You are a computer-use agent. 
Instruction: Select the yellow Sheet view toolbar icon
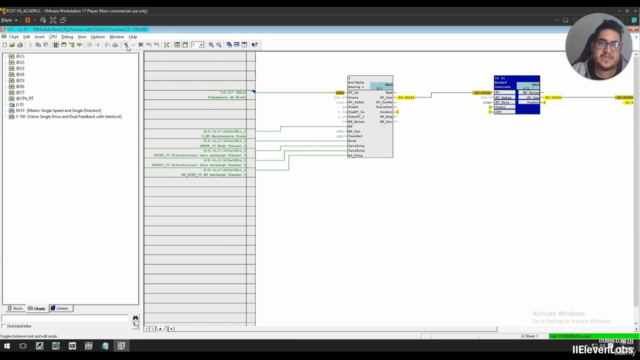click(x=185, y=45)
